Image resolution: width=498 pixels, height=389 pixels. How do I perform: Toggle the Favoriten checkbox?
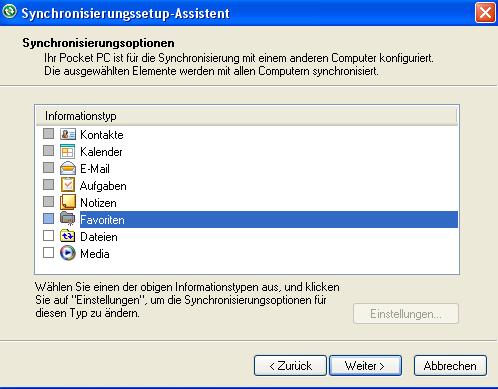[48, 218]
